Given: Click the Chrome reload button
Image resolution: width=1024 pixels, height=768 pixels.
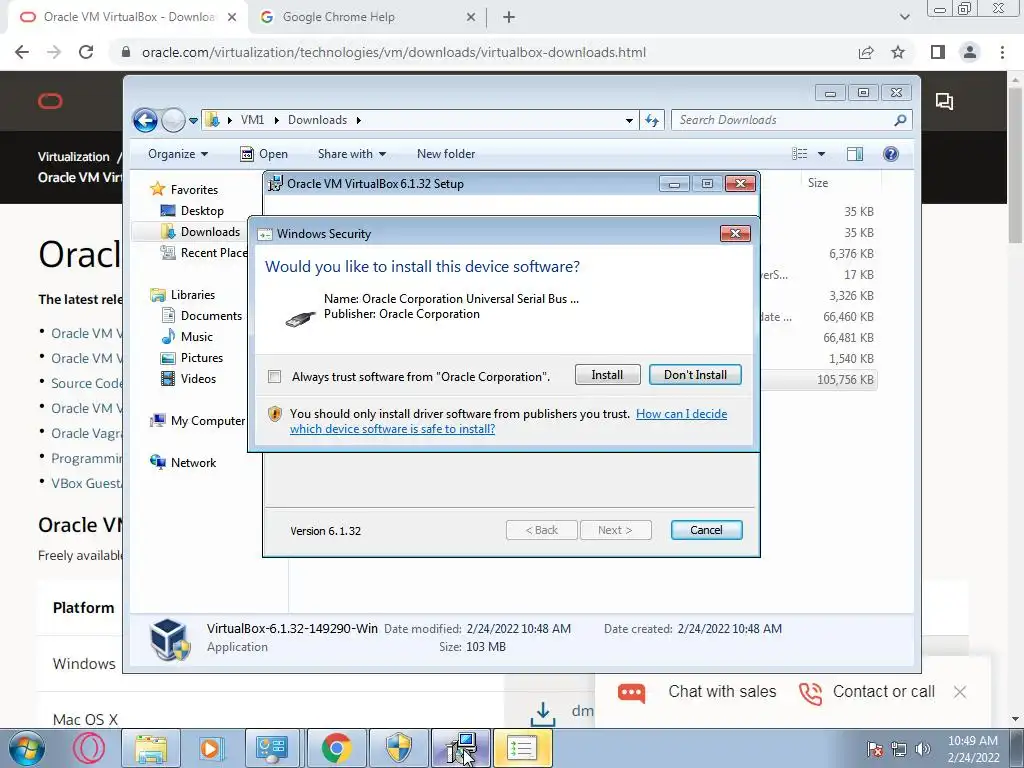Looking at the screenshot, I should (86, 52).
